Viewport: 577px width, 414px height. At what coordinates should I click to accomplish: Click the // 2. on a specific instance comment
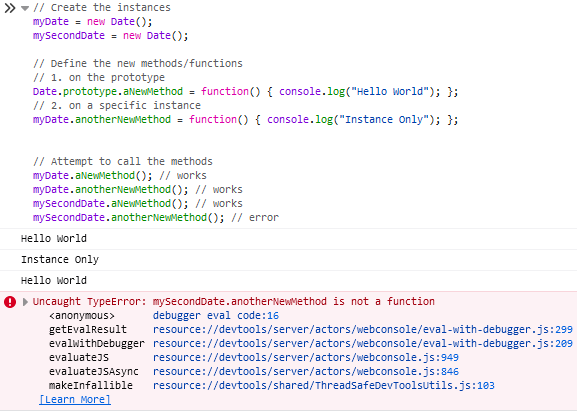click(x=117, y=105)
